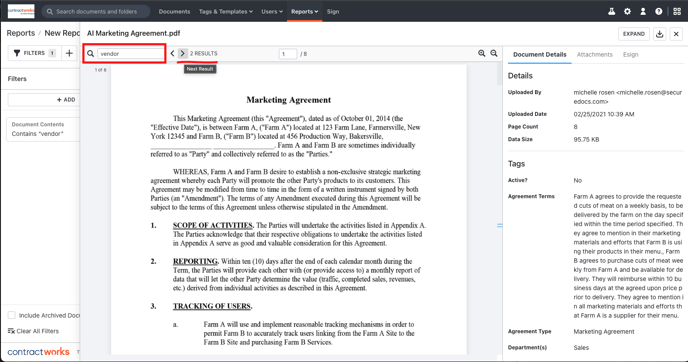Expand the Tags & Templates dropdown

pos(226,11)
